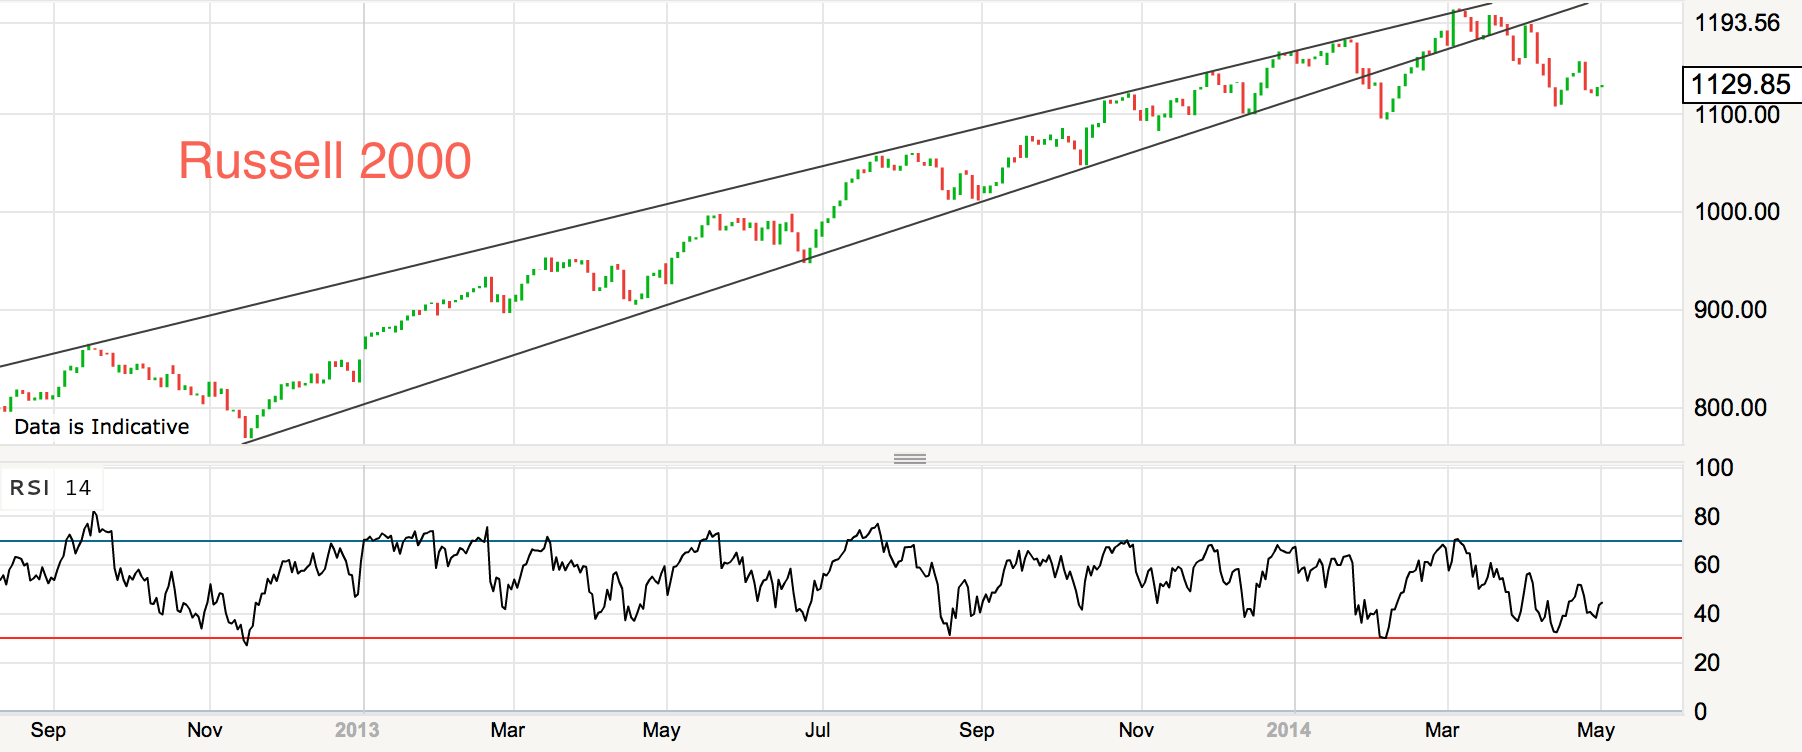Click the 1000.00 price axis label
The image size is (1802, 752).
pos(1737,212)
